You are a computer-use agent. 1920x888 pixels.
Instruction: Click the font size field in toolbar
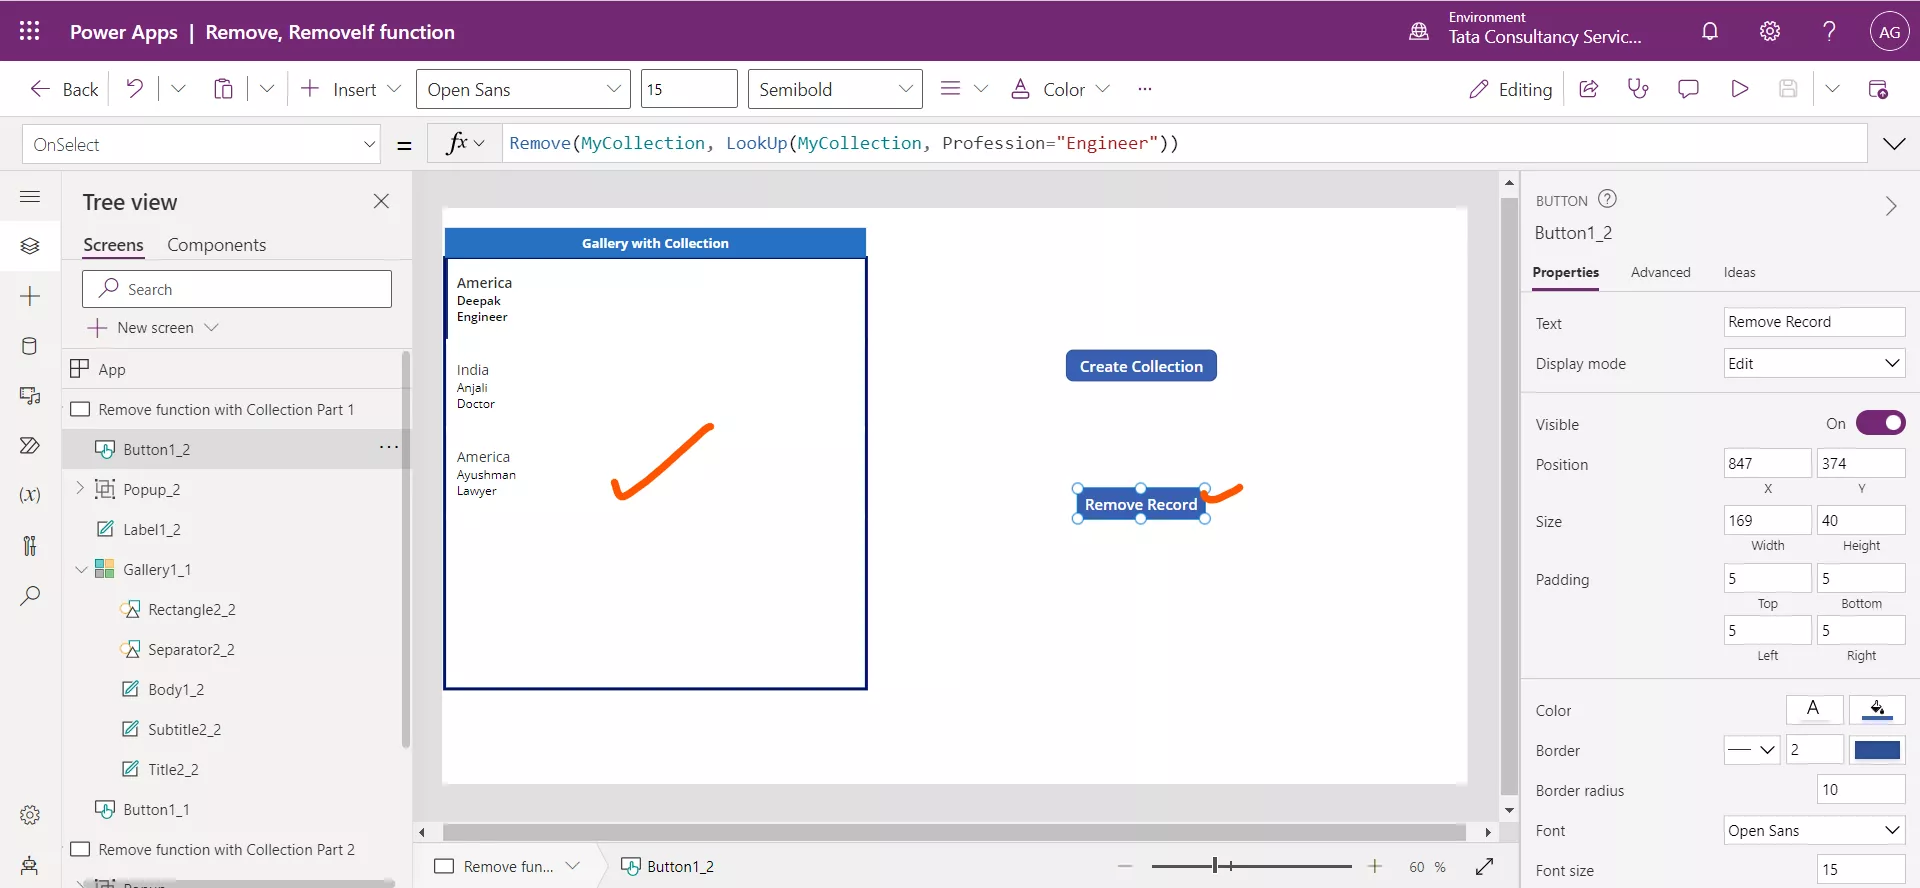pos(689,89)
